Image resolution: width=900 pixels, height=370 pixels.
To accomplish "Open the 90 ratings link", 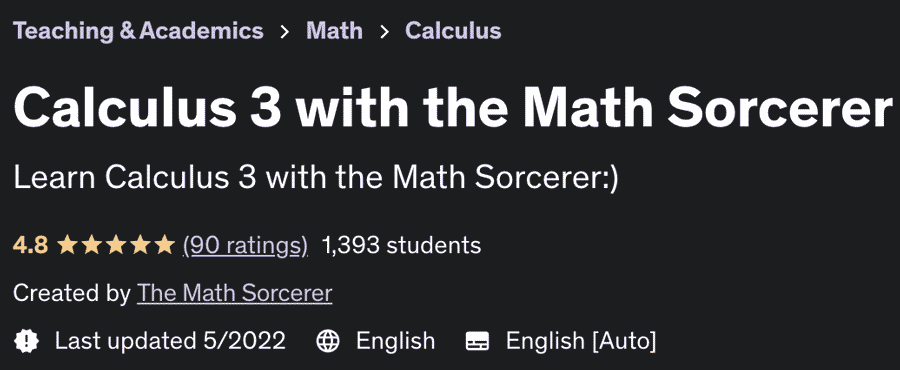I will point(245,246).
